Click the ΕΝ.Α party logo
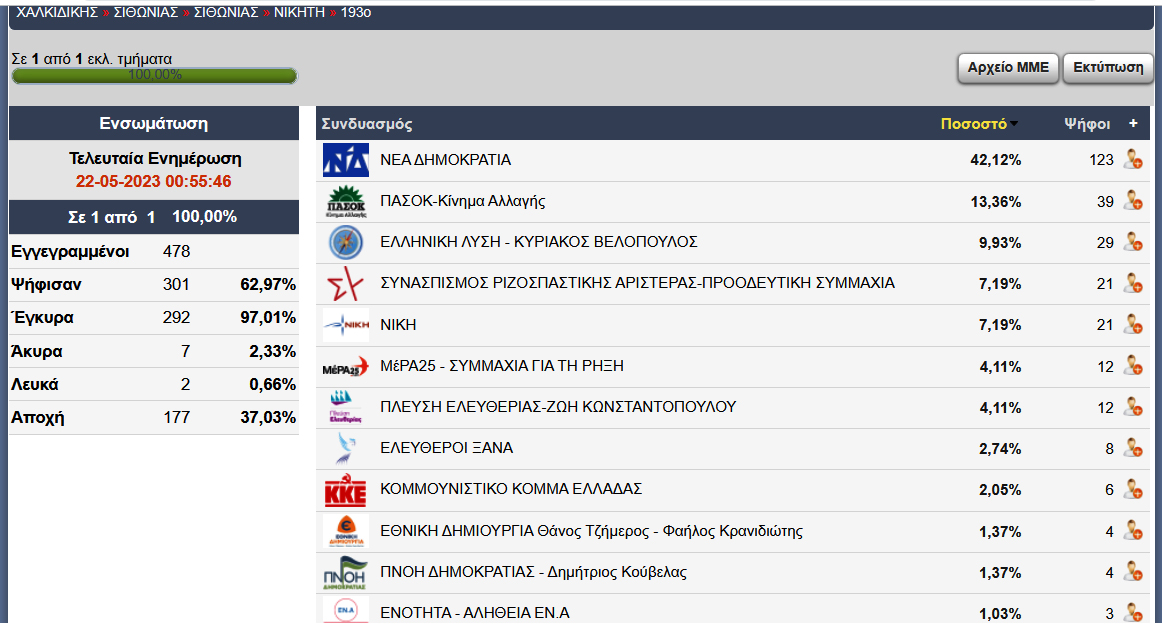The height and width of the screenshot is (626, 1162). click(x=345, y=611)
